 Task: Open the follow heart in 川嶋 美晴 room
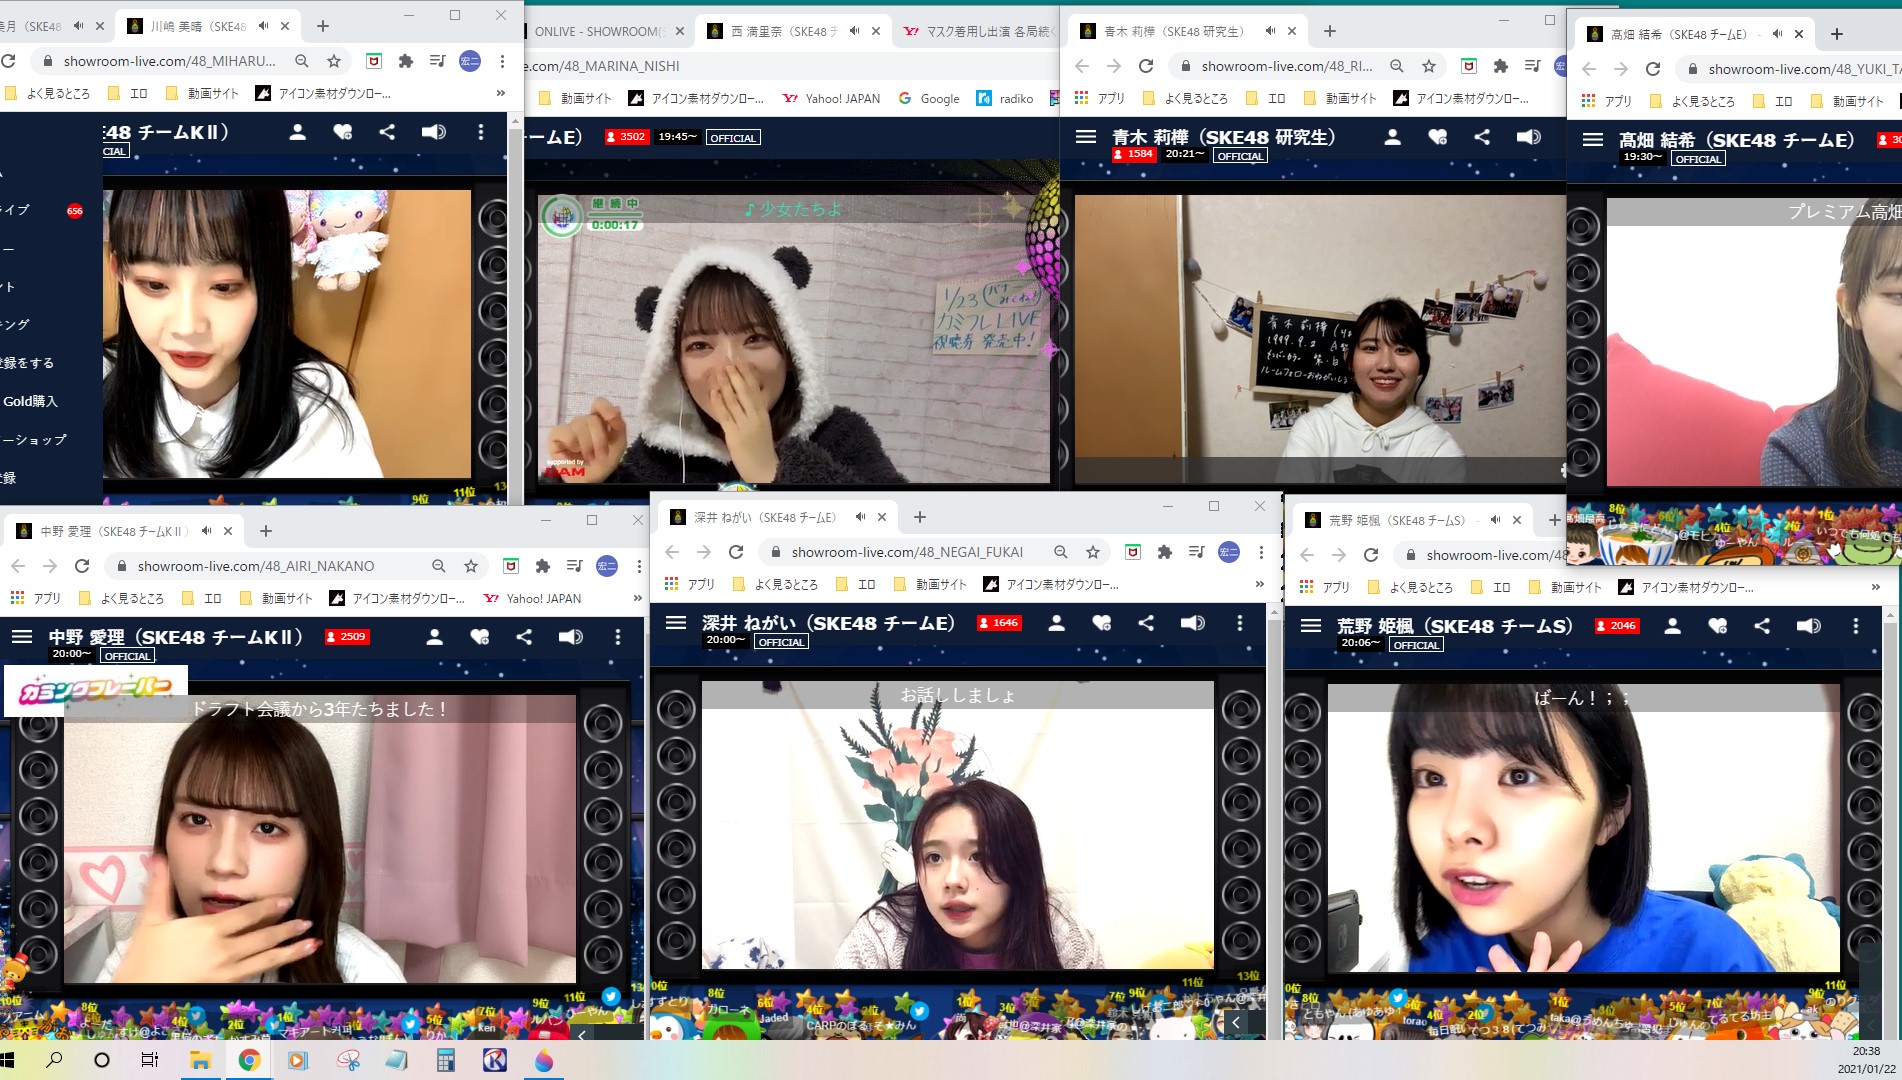(x=342, y=132)
